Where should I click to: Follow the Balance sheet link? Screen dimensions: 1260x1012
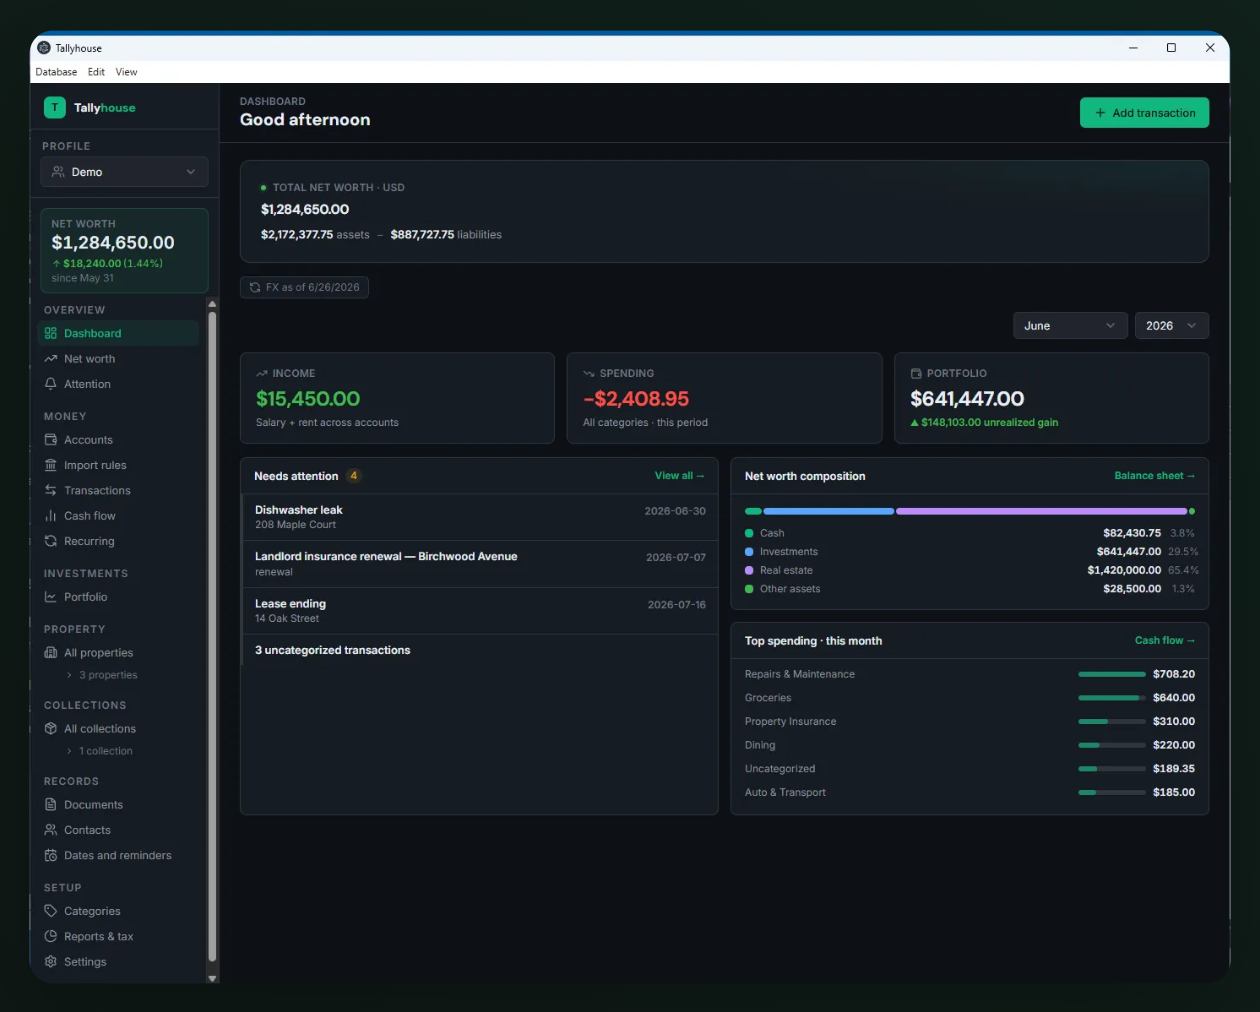point(1154,476)
